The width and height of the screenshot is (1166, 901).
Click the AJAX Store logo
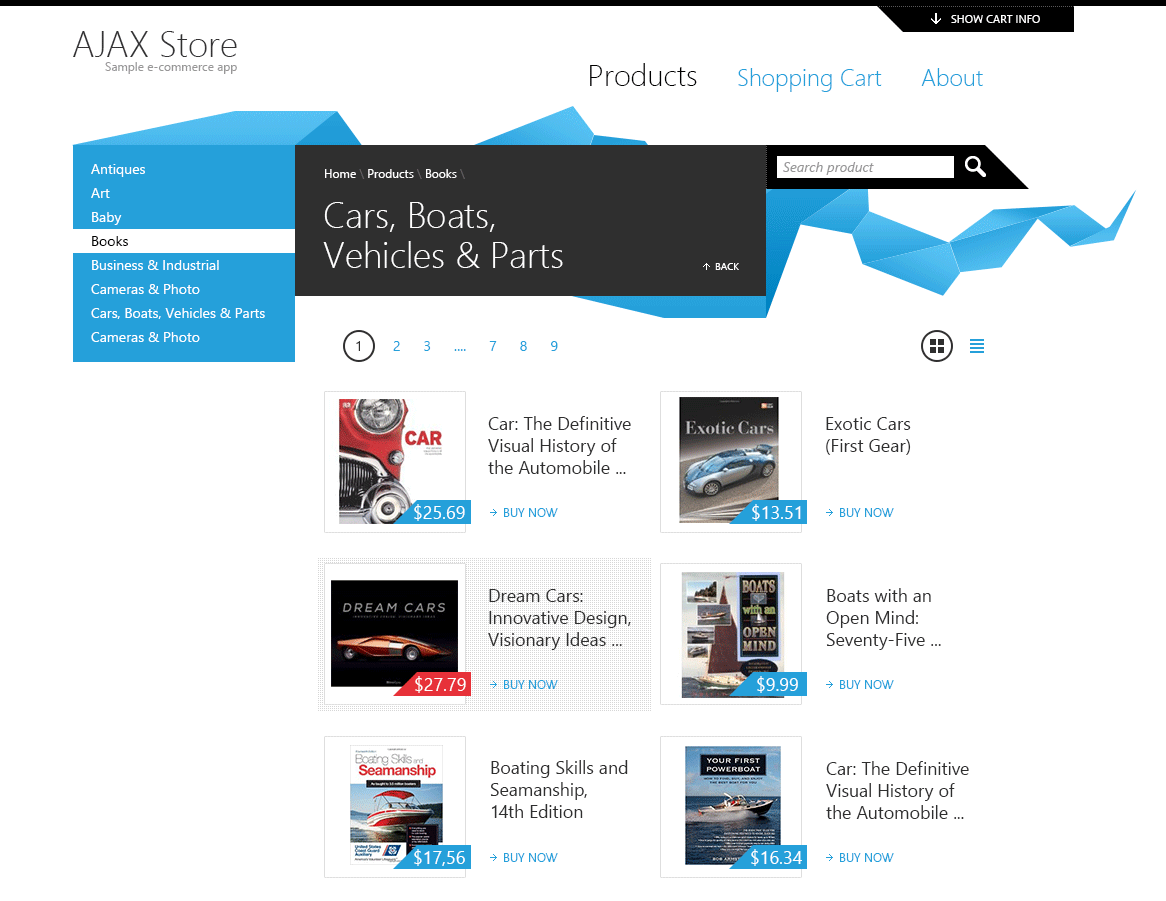pyautogui.click(x=155, y=46)
